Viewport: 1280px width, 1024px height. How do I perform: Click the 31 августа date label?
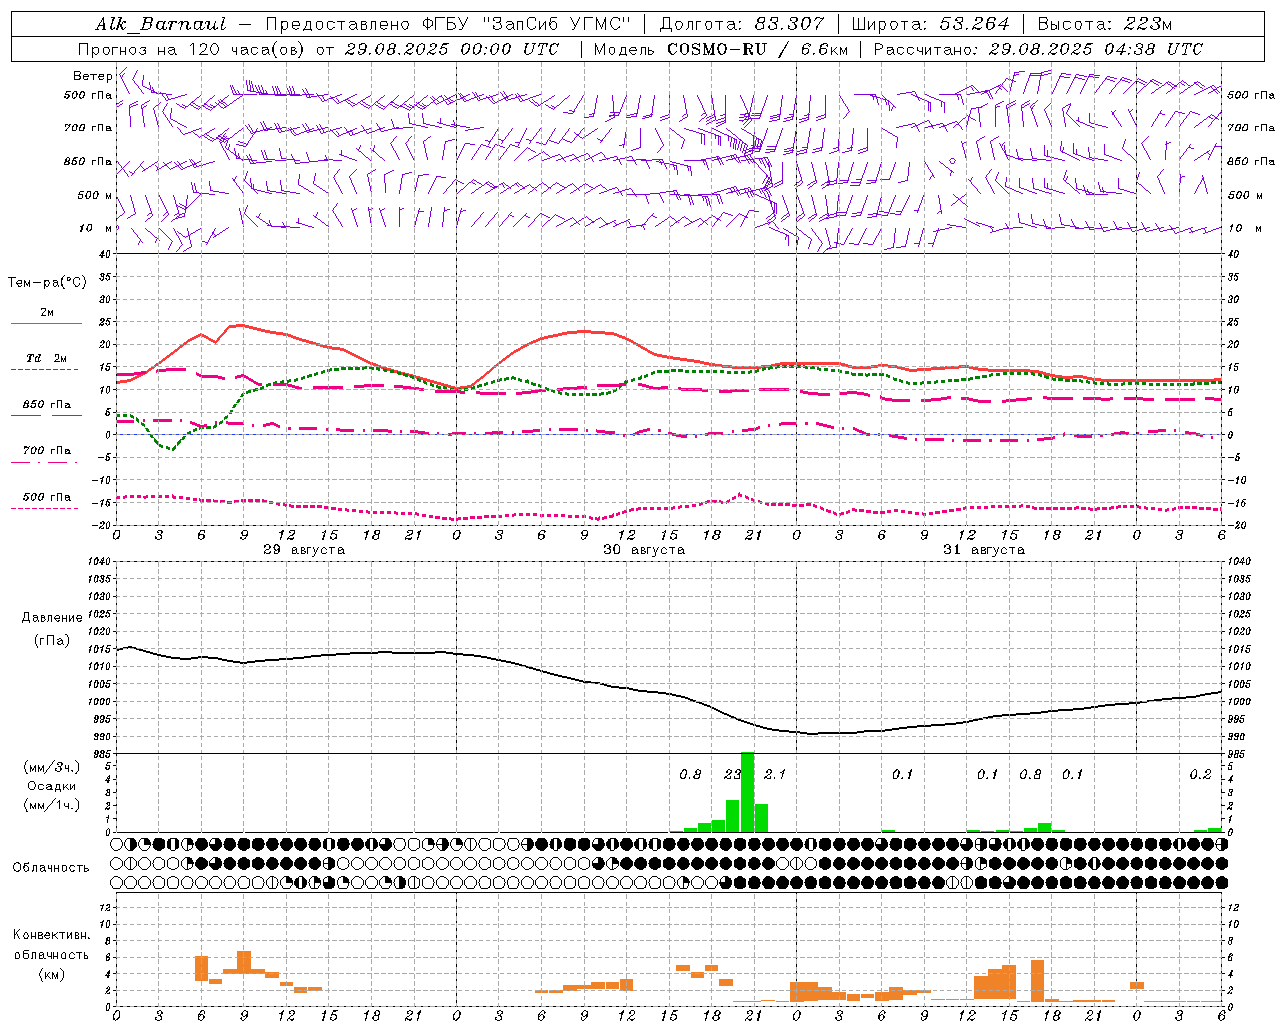pyautogui.click(x=984, y=550)
